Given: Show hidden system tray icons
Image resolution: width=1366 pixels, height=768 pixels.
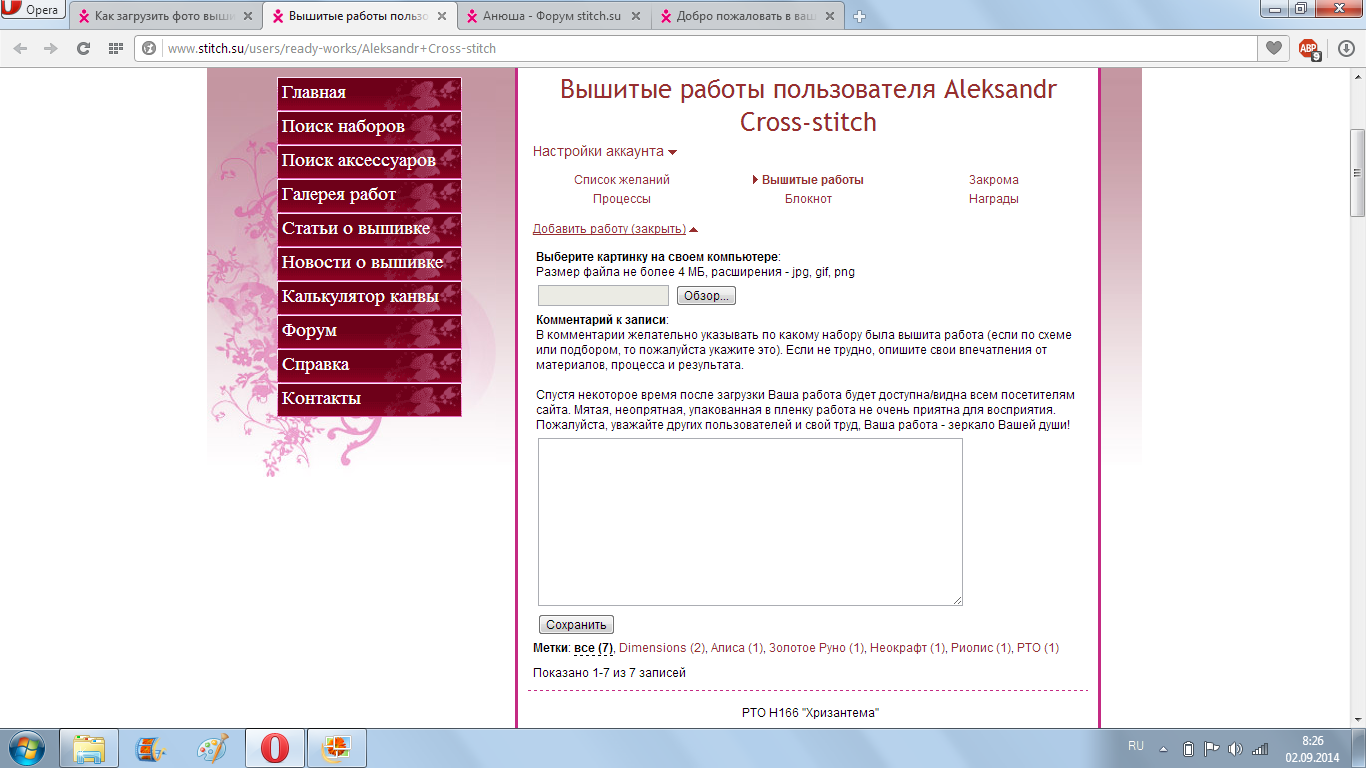Looking at the screenshot, I should pos(1163,748).
